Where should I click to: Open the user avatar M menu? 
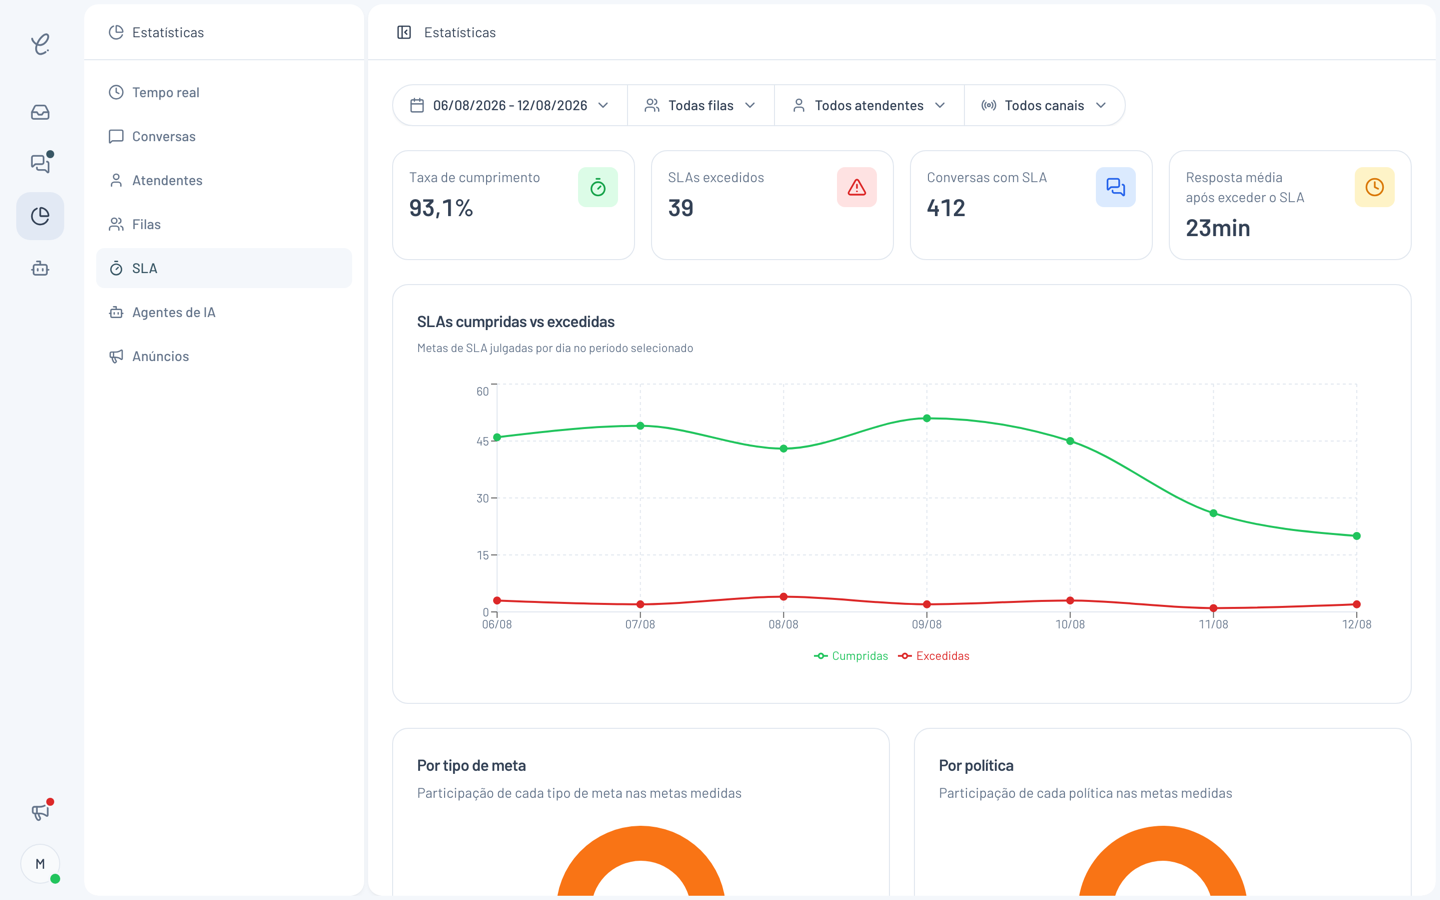[x=40, y=864]
